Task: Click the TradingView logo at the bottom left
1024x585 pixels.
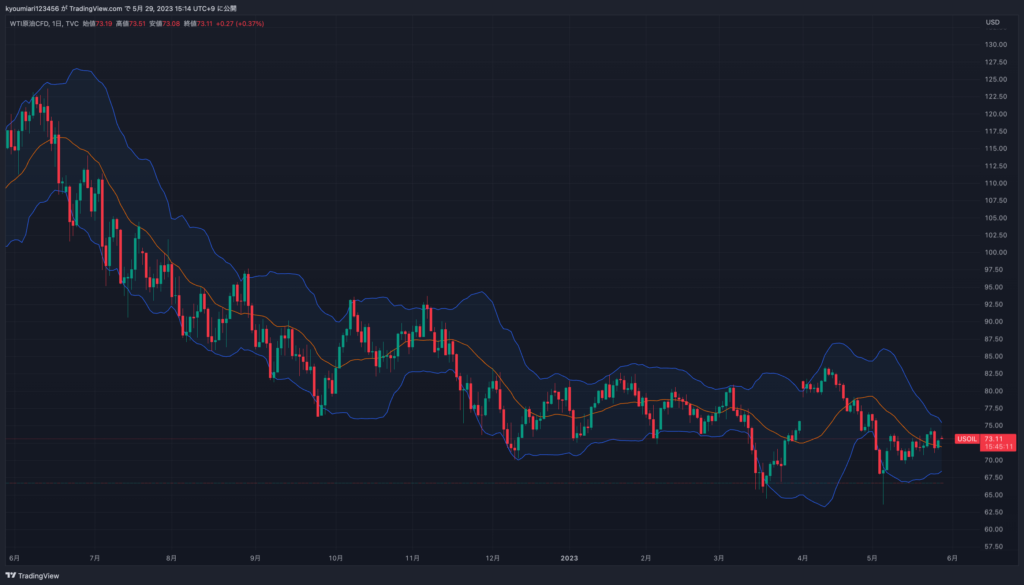Action: (32, 576)
